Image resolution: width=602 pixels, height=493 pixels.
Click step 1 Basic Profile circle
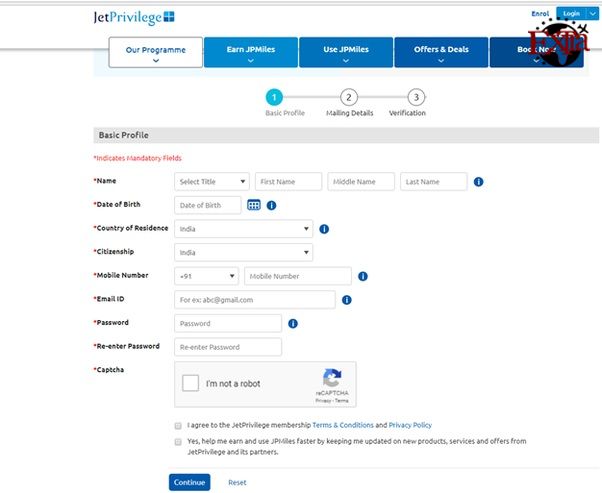tap(274, 97)
